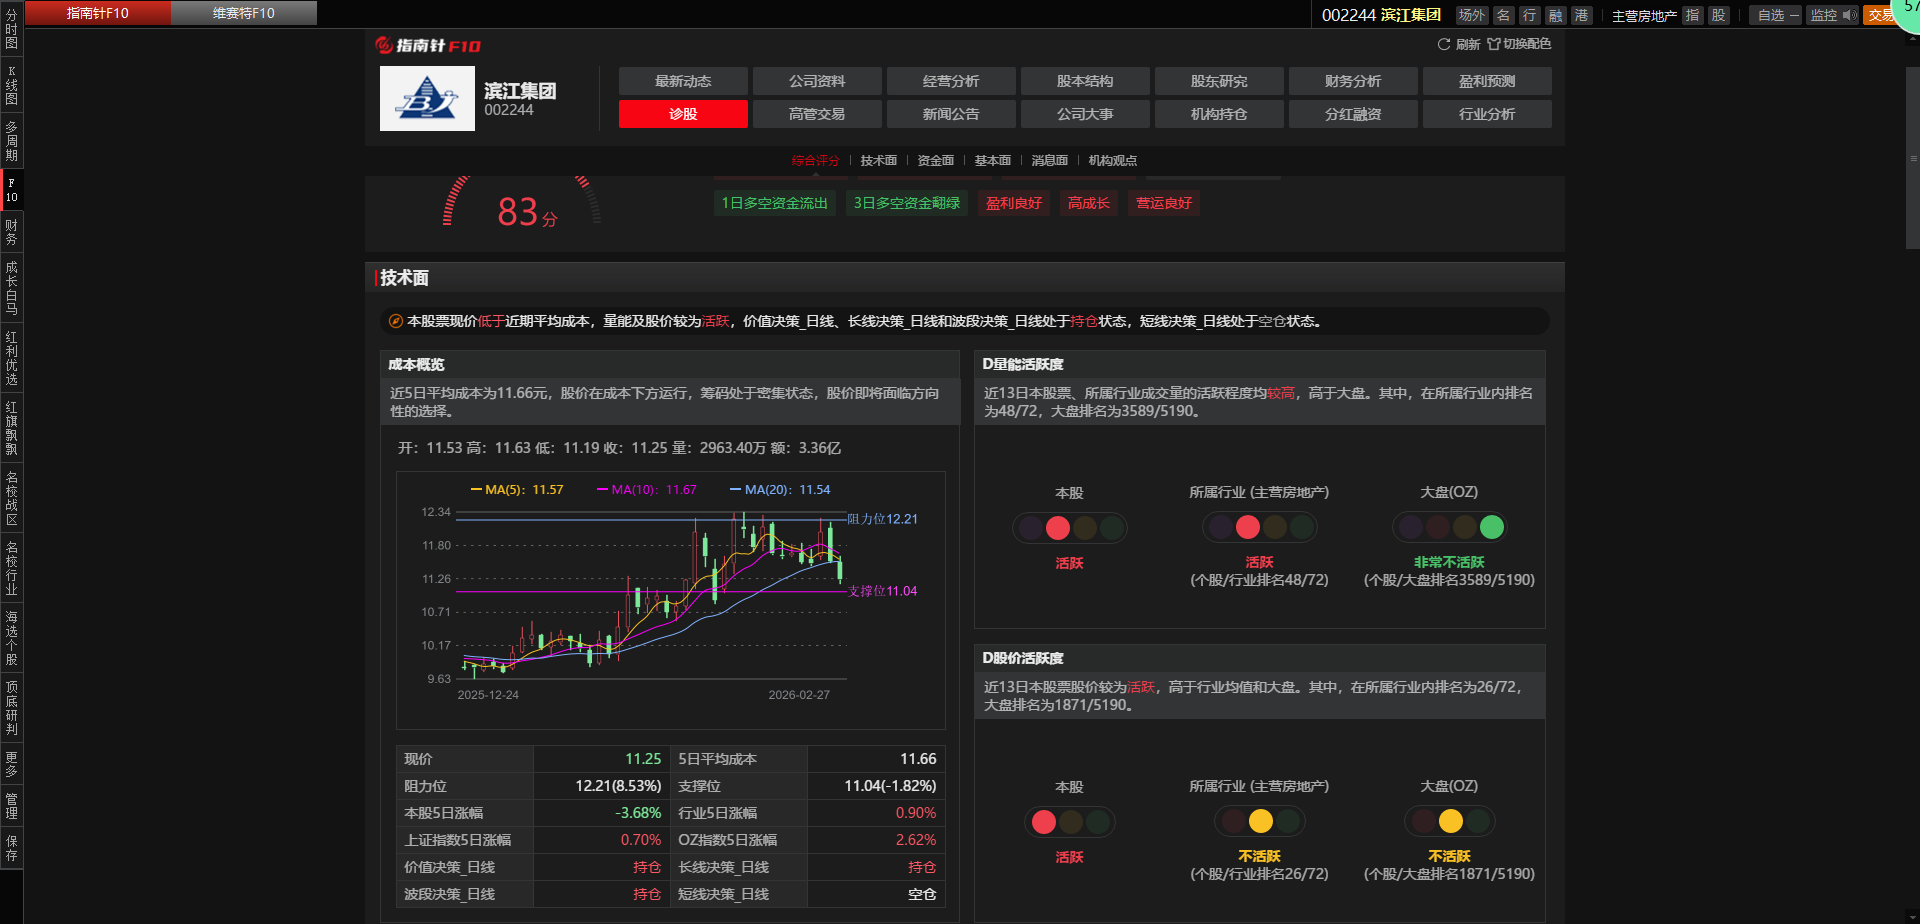Open 财务 in the left sidebar
Image resolution: width=1920 pixels, height=924 pixels.
[x=11, y=232]
